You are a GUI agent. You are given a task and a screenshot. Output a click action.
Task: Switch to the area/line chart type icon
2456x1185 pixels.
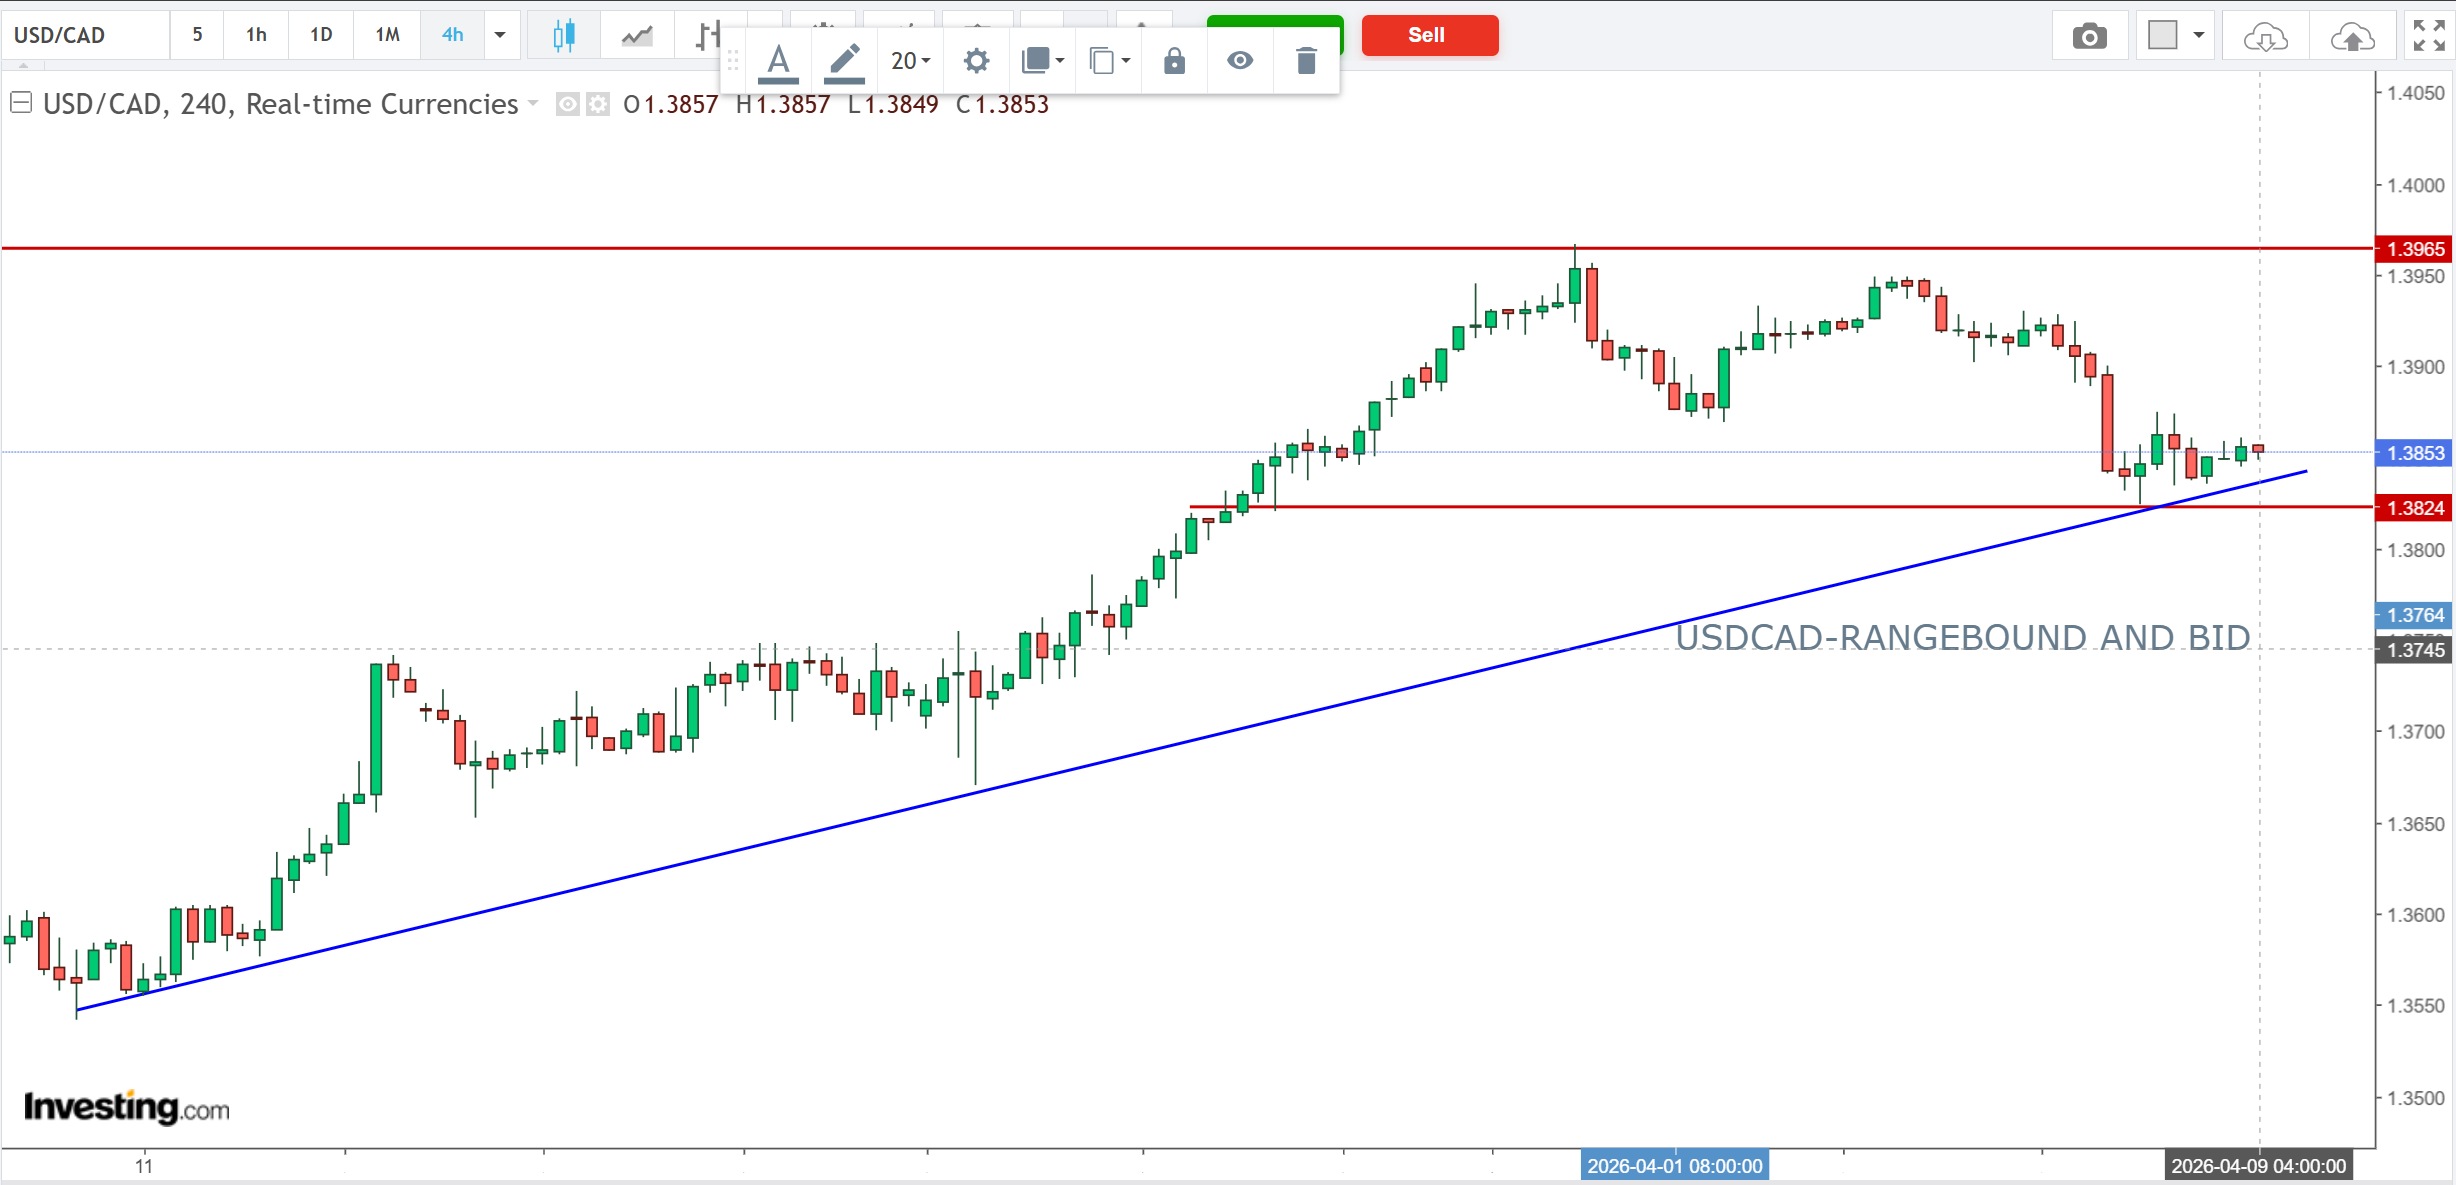pyautogui.click(x=636, y=36)
